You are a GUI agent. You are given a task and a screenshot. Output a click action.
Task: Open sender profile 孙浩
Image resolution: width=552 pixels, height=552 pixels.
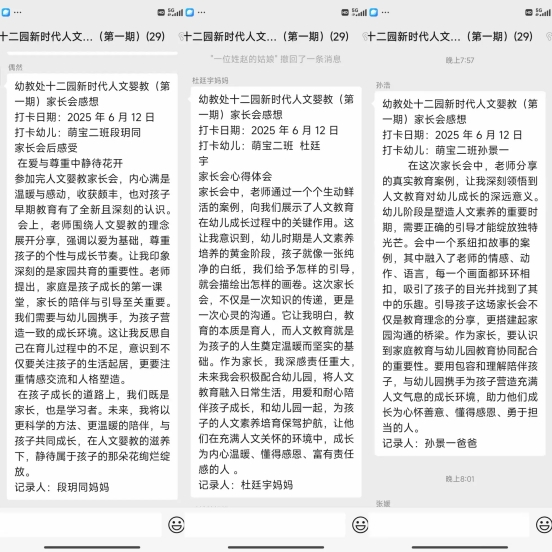point(383,85)
